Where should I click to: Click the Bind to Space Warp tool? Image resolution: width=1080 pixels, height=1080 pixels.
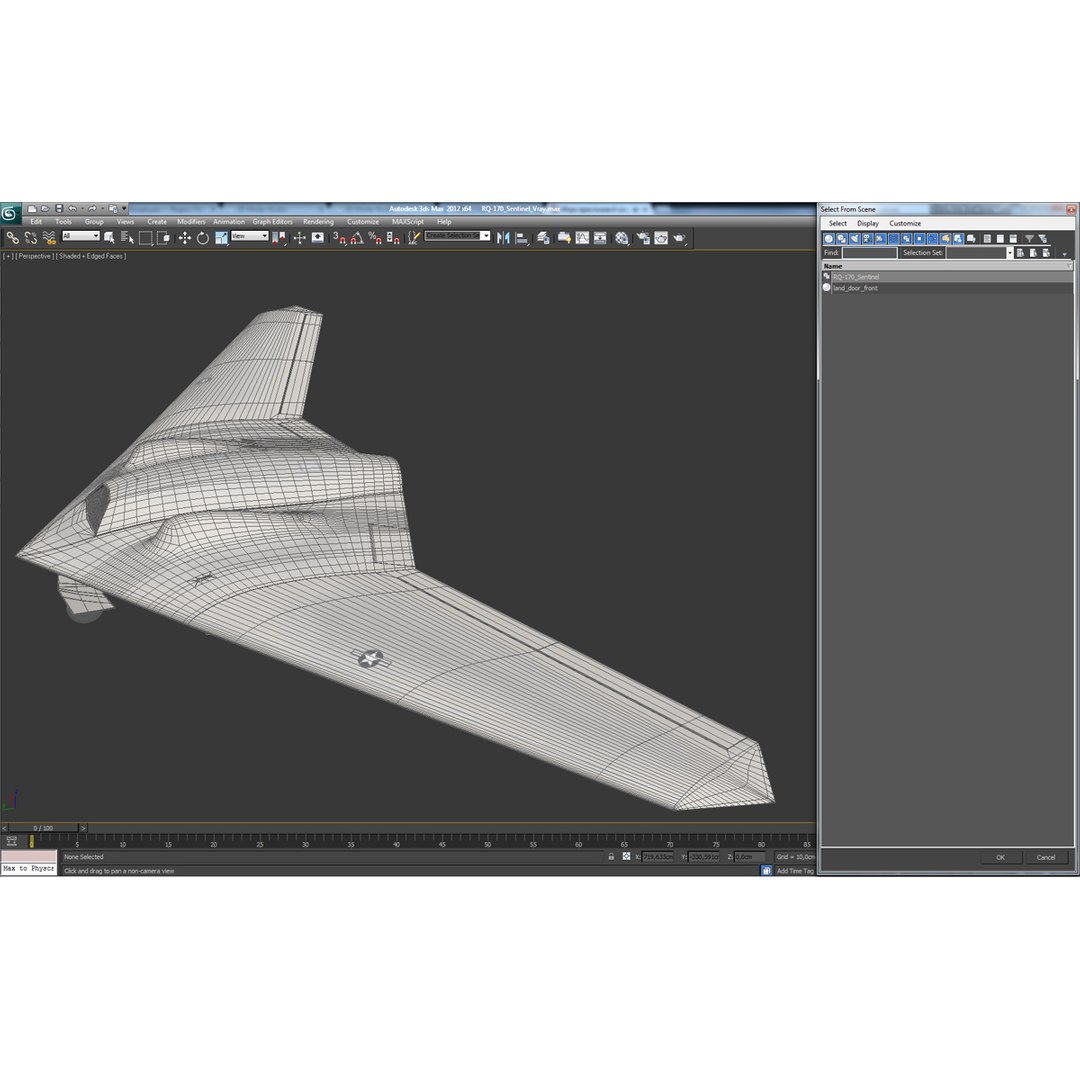click(x=49, y=238)
